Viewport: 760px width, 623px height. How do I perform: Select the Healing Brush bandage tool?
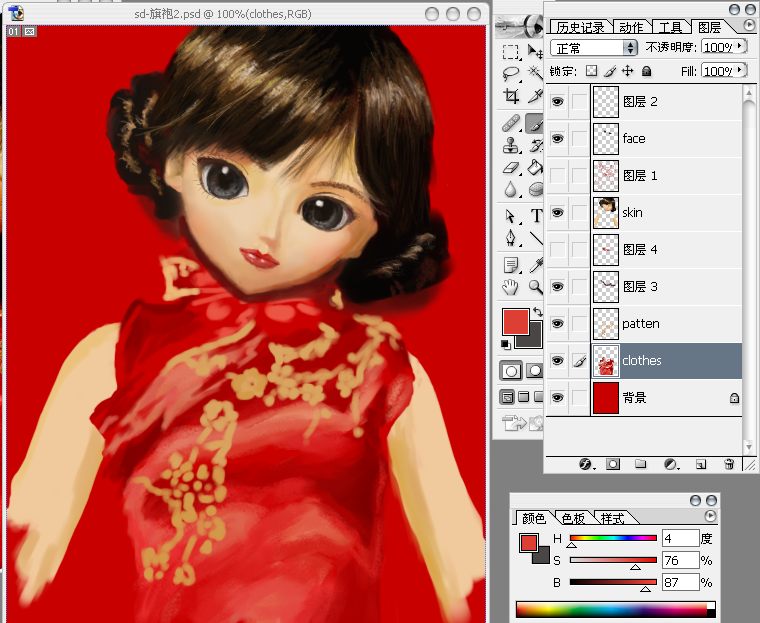tap(510, 123)
